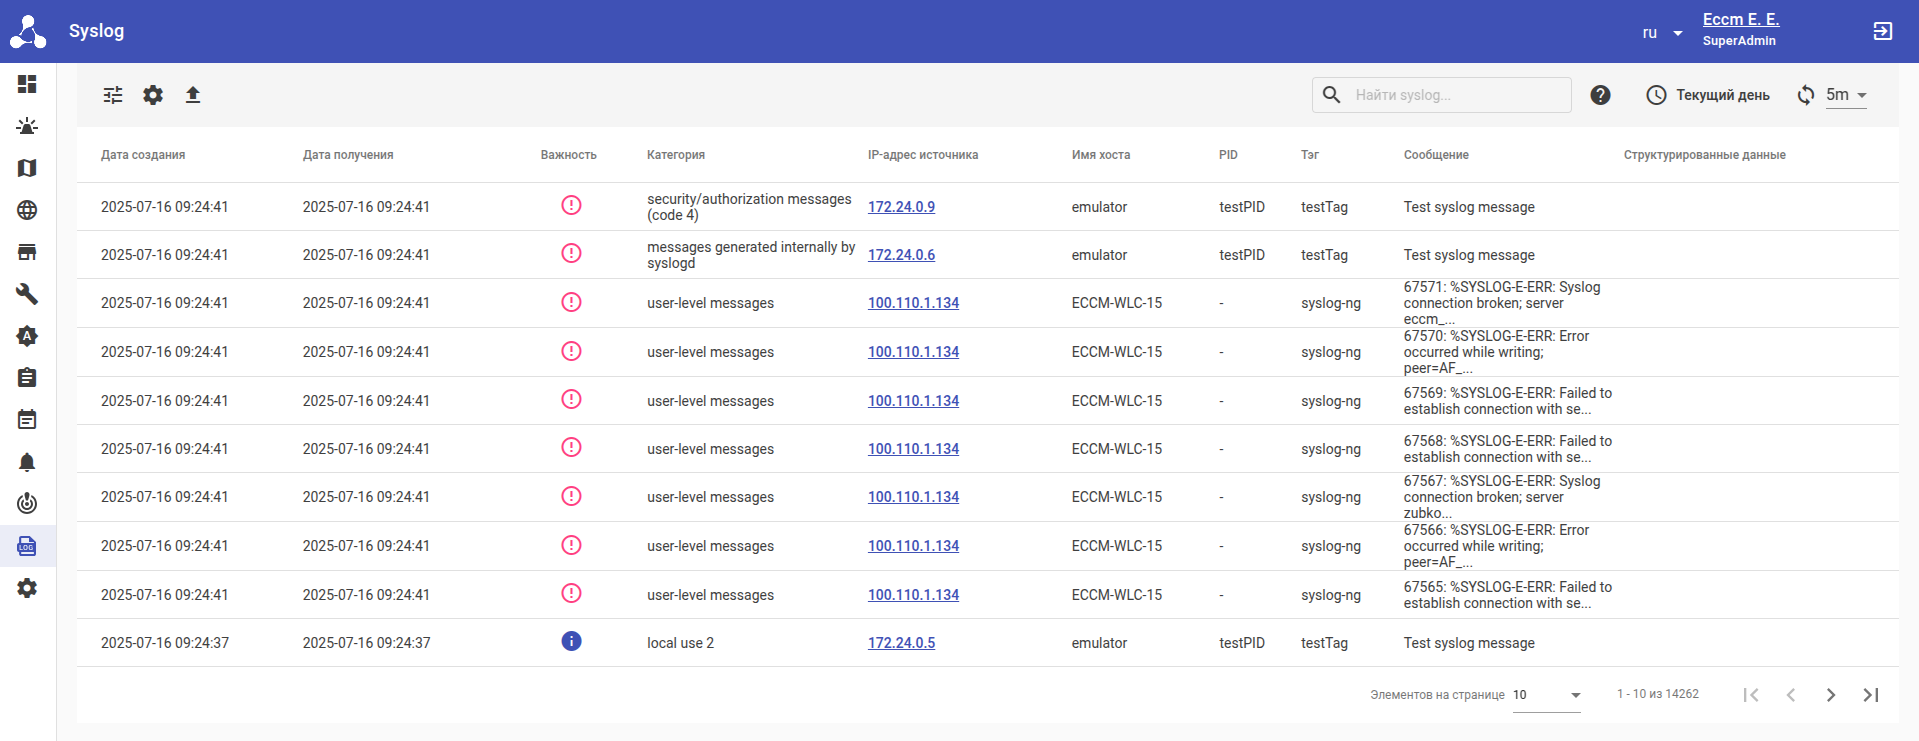Click the logout icon in header
1919x741 pixels.
click(x=1882, y=31)
